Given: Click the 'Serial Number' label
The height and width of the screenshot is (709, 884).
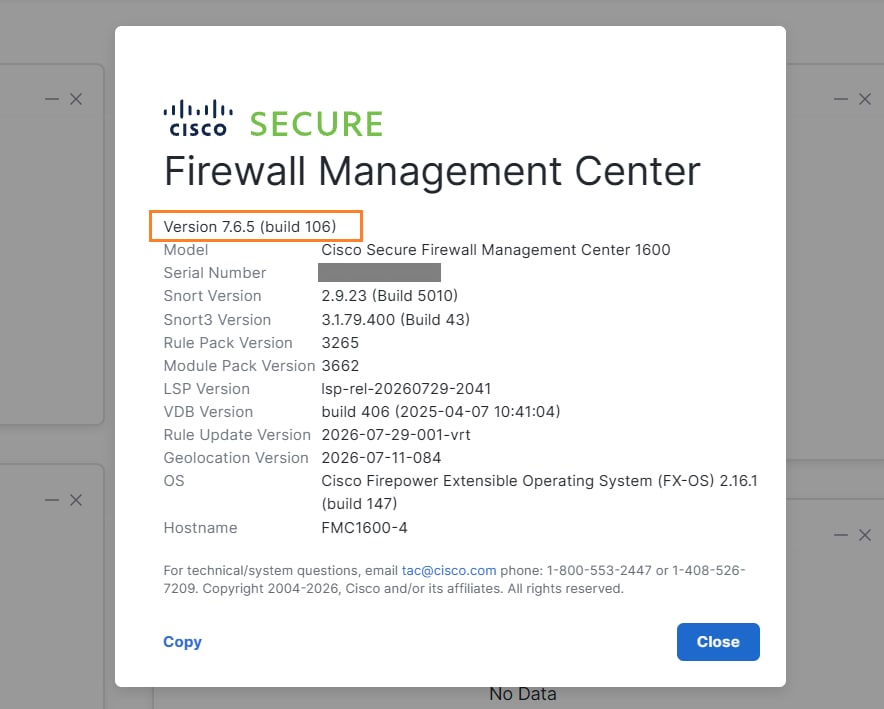Looking at the screenshot, I should (x=215, y=273).
